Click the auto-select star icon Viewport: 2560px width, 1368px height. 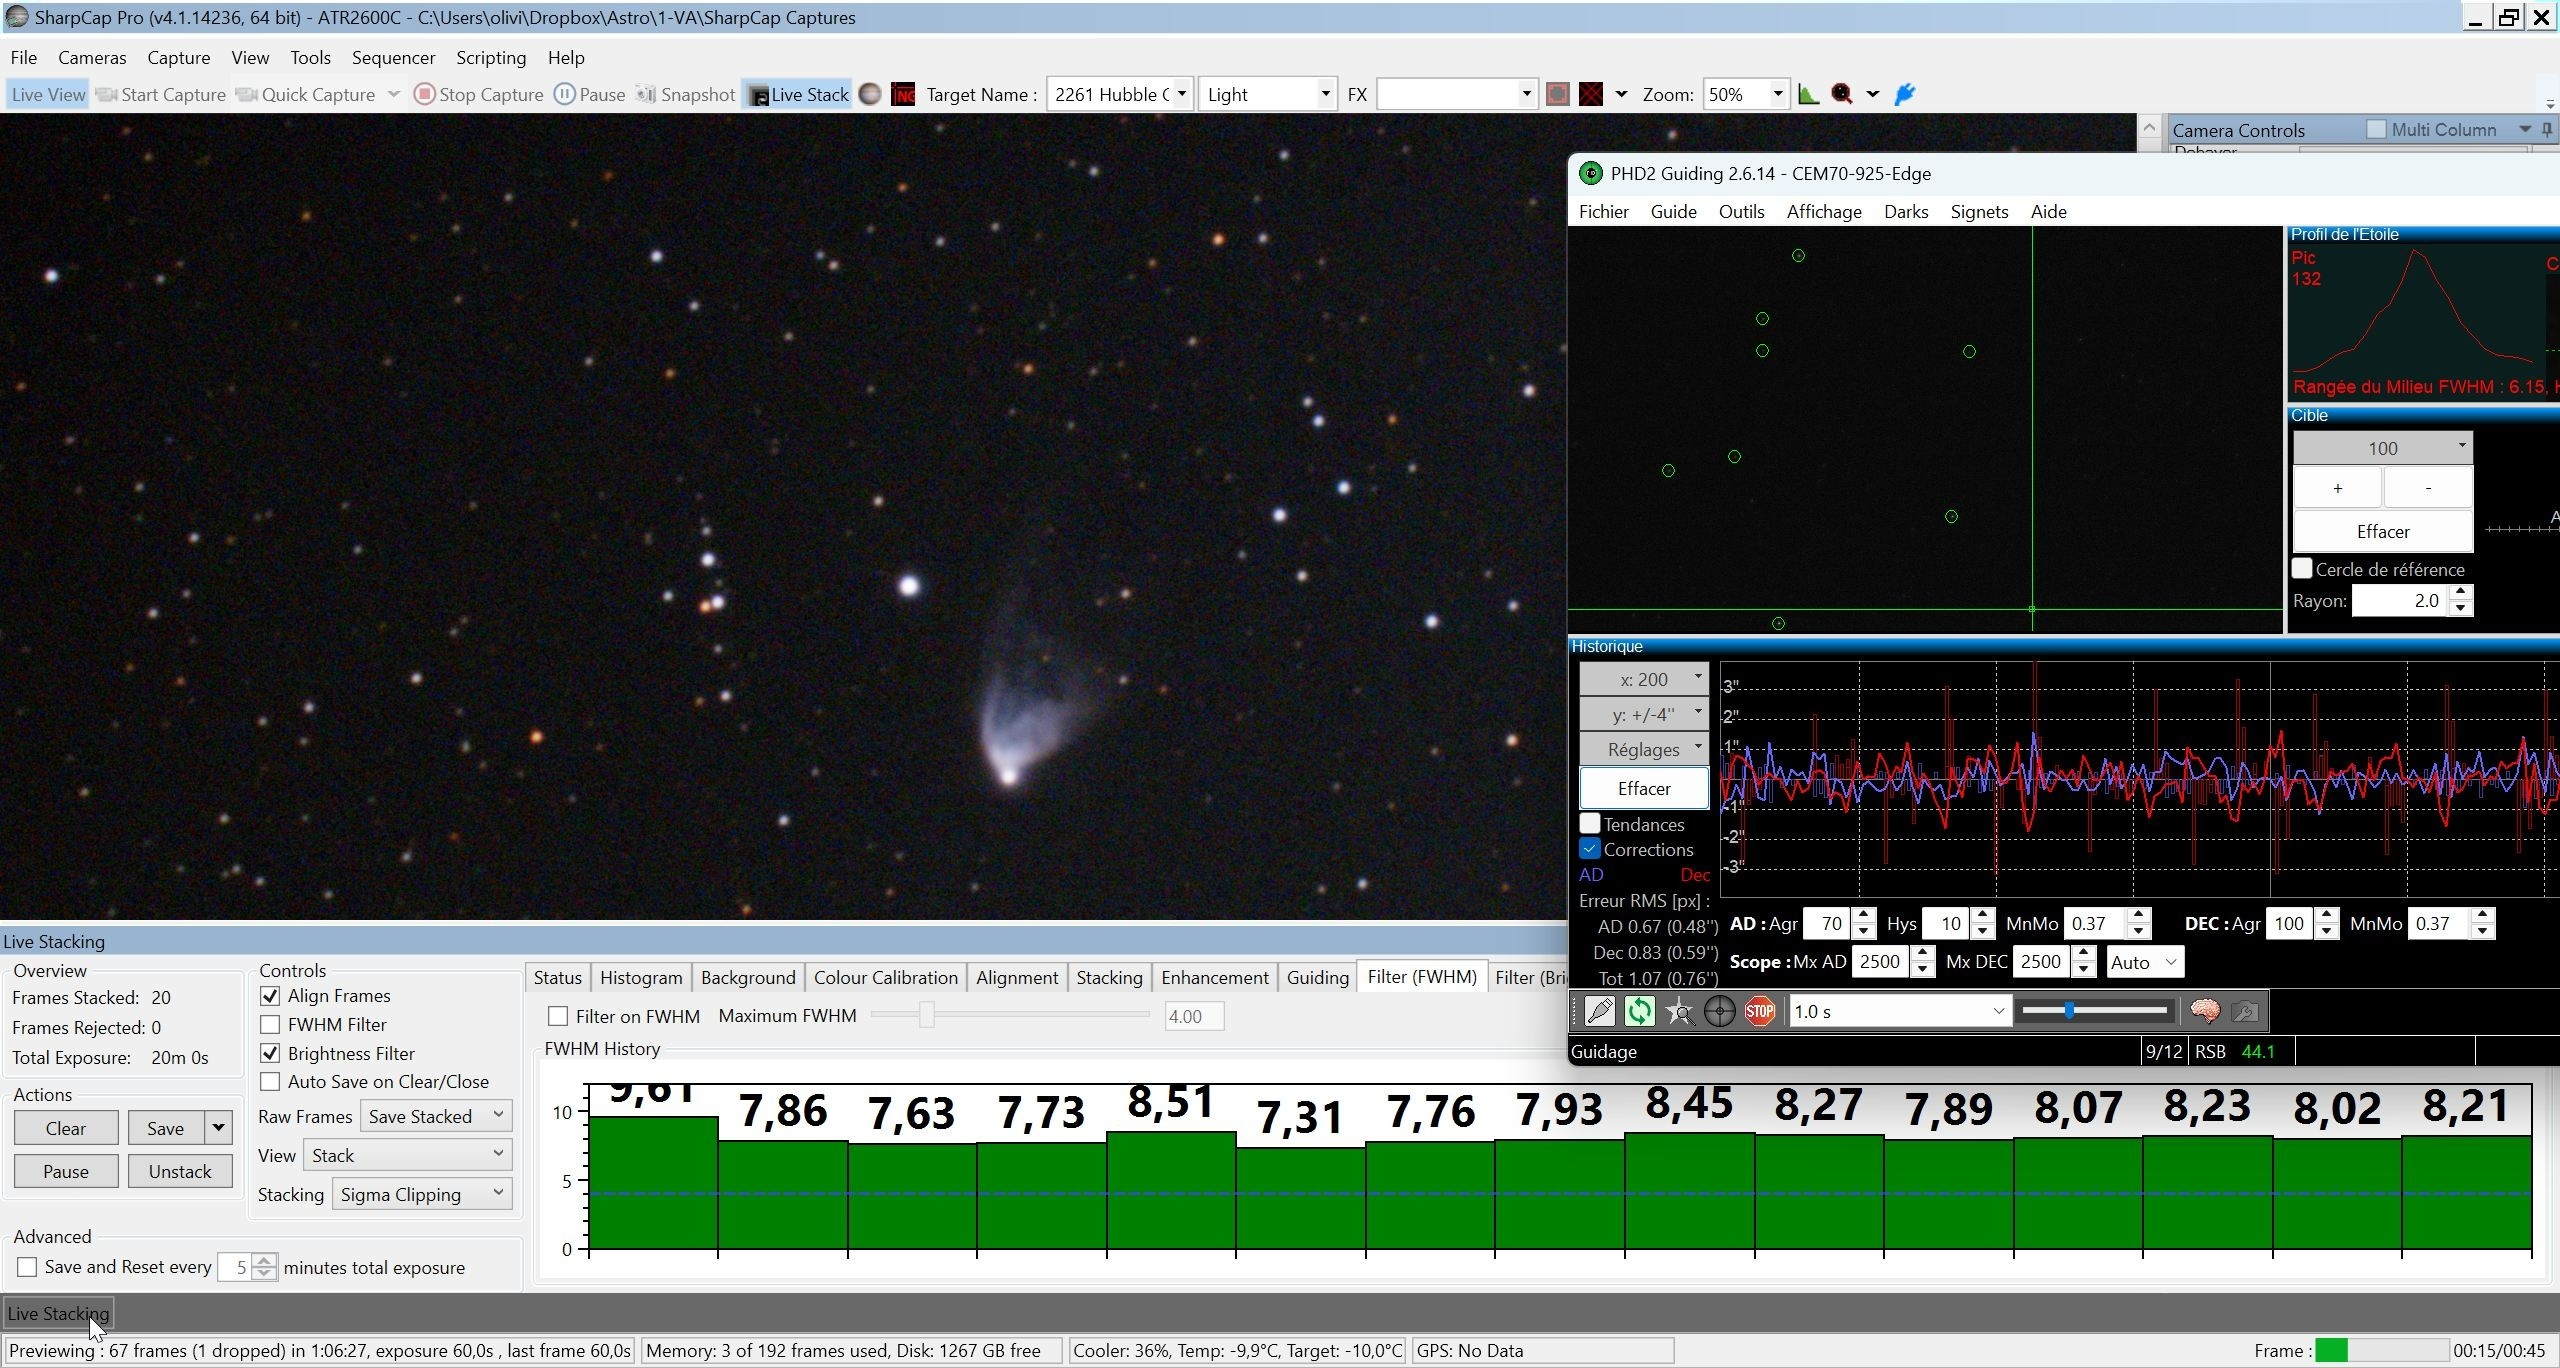tap(1679, 1011)
